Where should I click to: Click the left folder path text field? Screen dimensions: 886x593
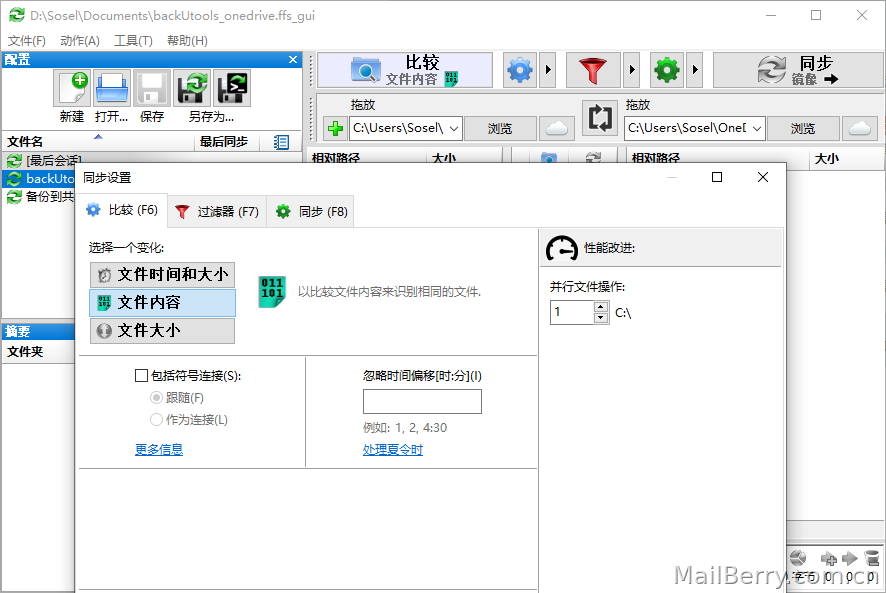(399, 128)
